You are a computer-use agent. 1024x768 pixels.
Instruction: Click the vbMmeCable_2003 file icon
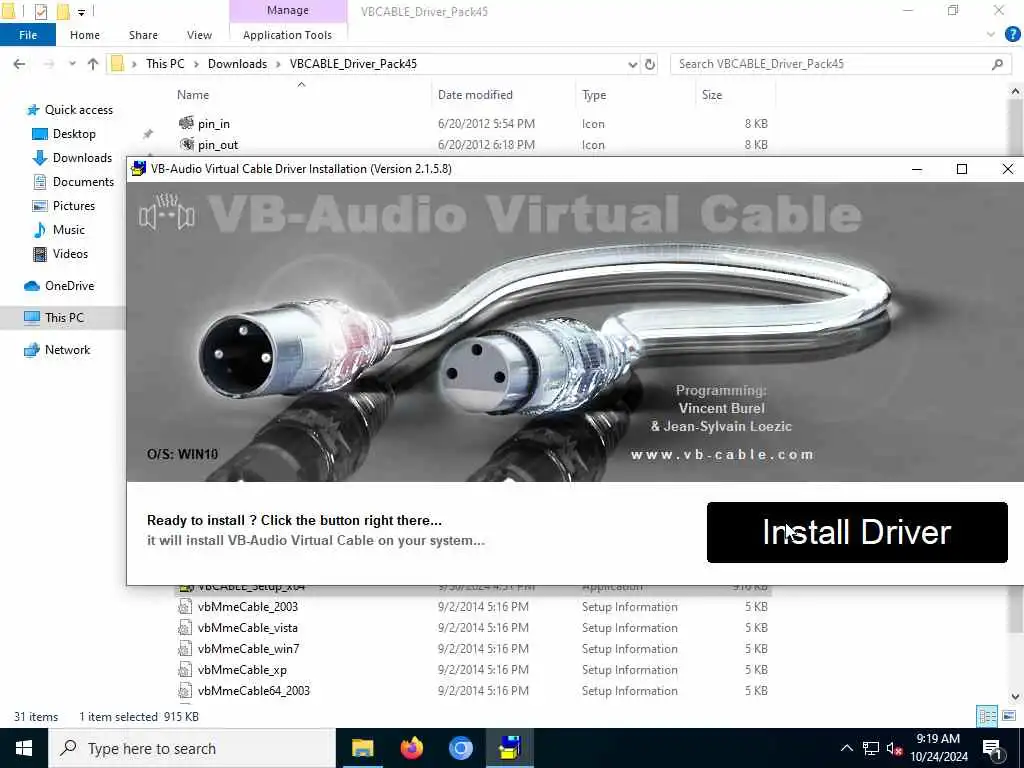[x=185, y=607]
